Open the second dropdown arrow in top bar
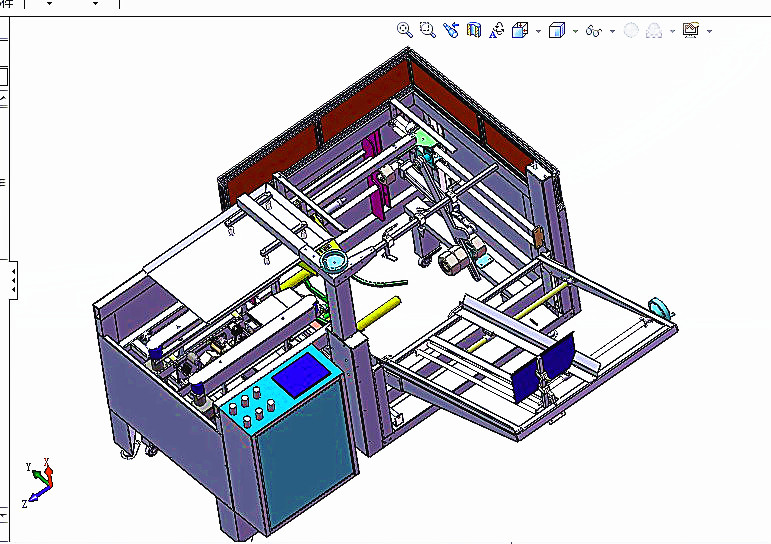 coord(95,3)
